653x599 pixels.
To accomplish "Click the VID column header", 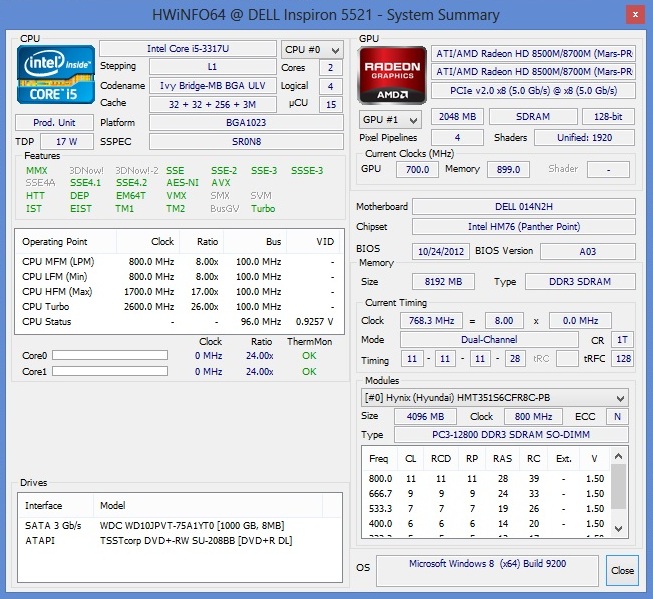I will coord(314,242).
